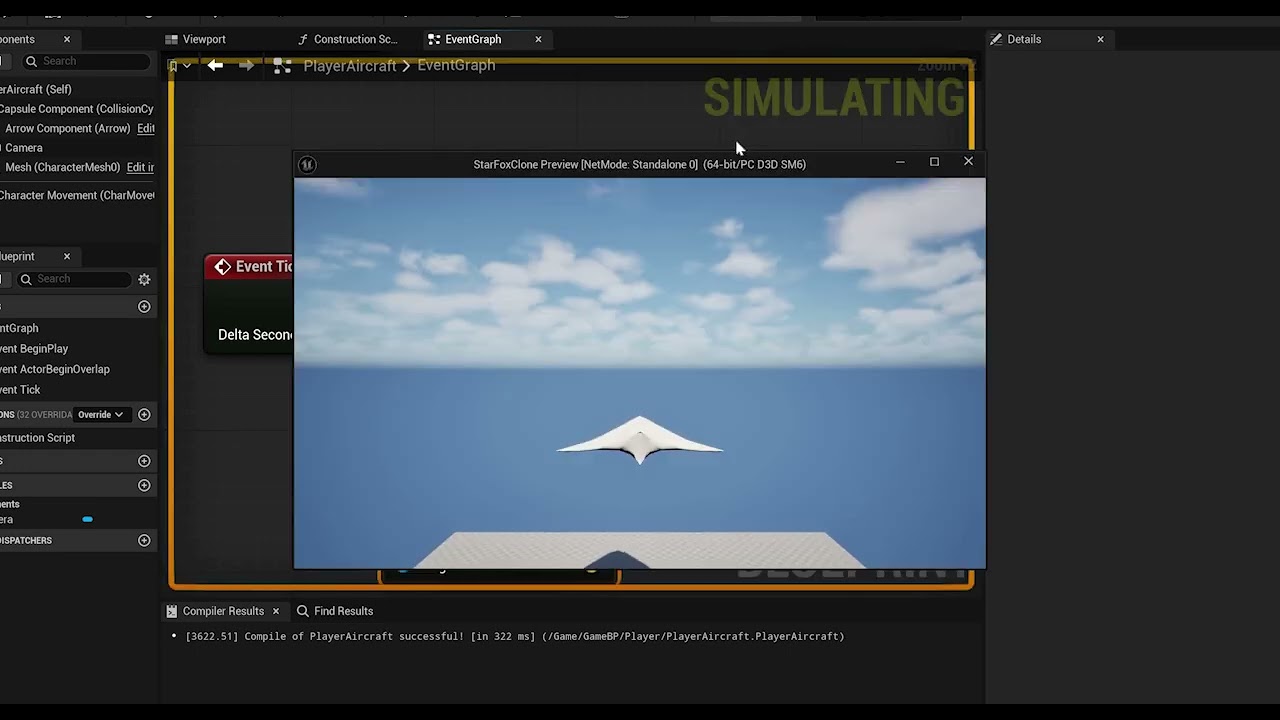
Task: Open the graph bookmarks dropdown
Action: pos(180,66)
